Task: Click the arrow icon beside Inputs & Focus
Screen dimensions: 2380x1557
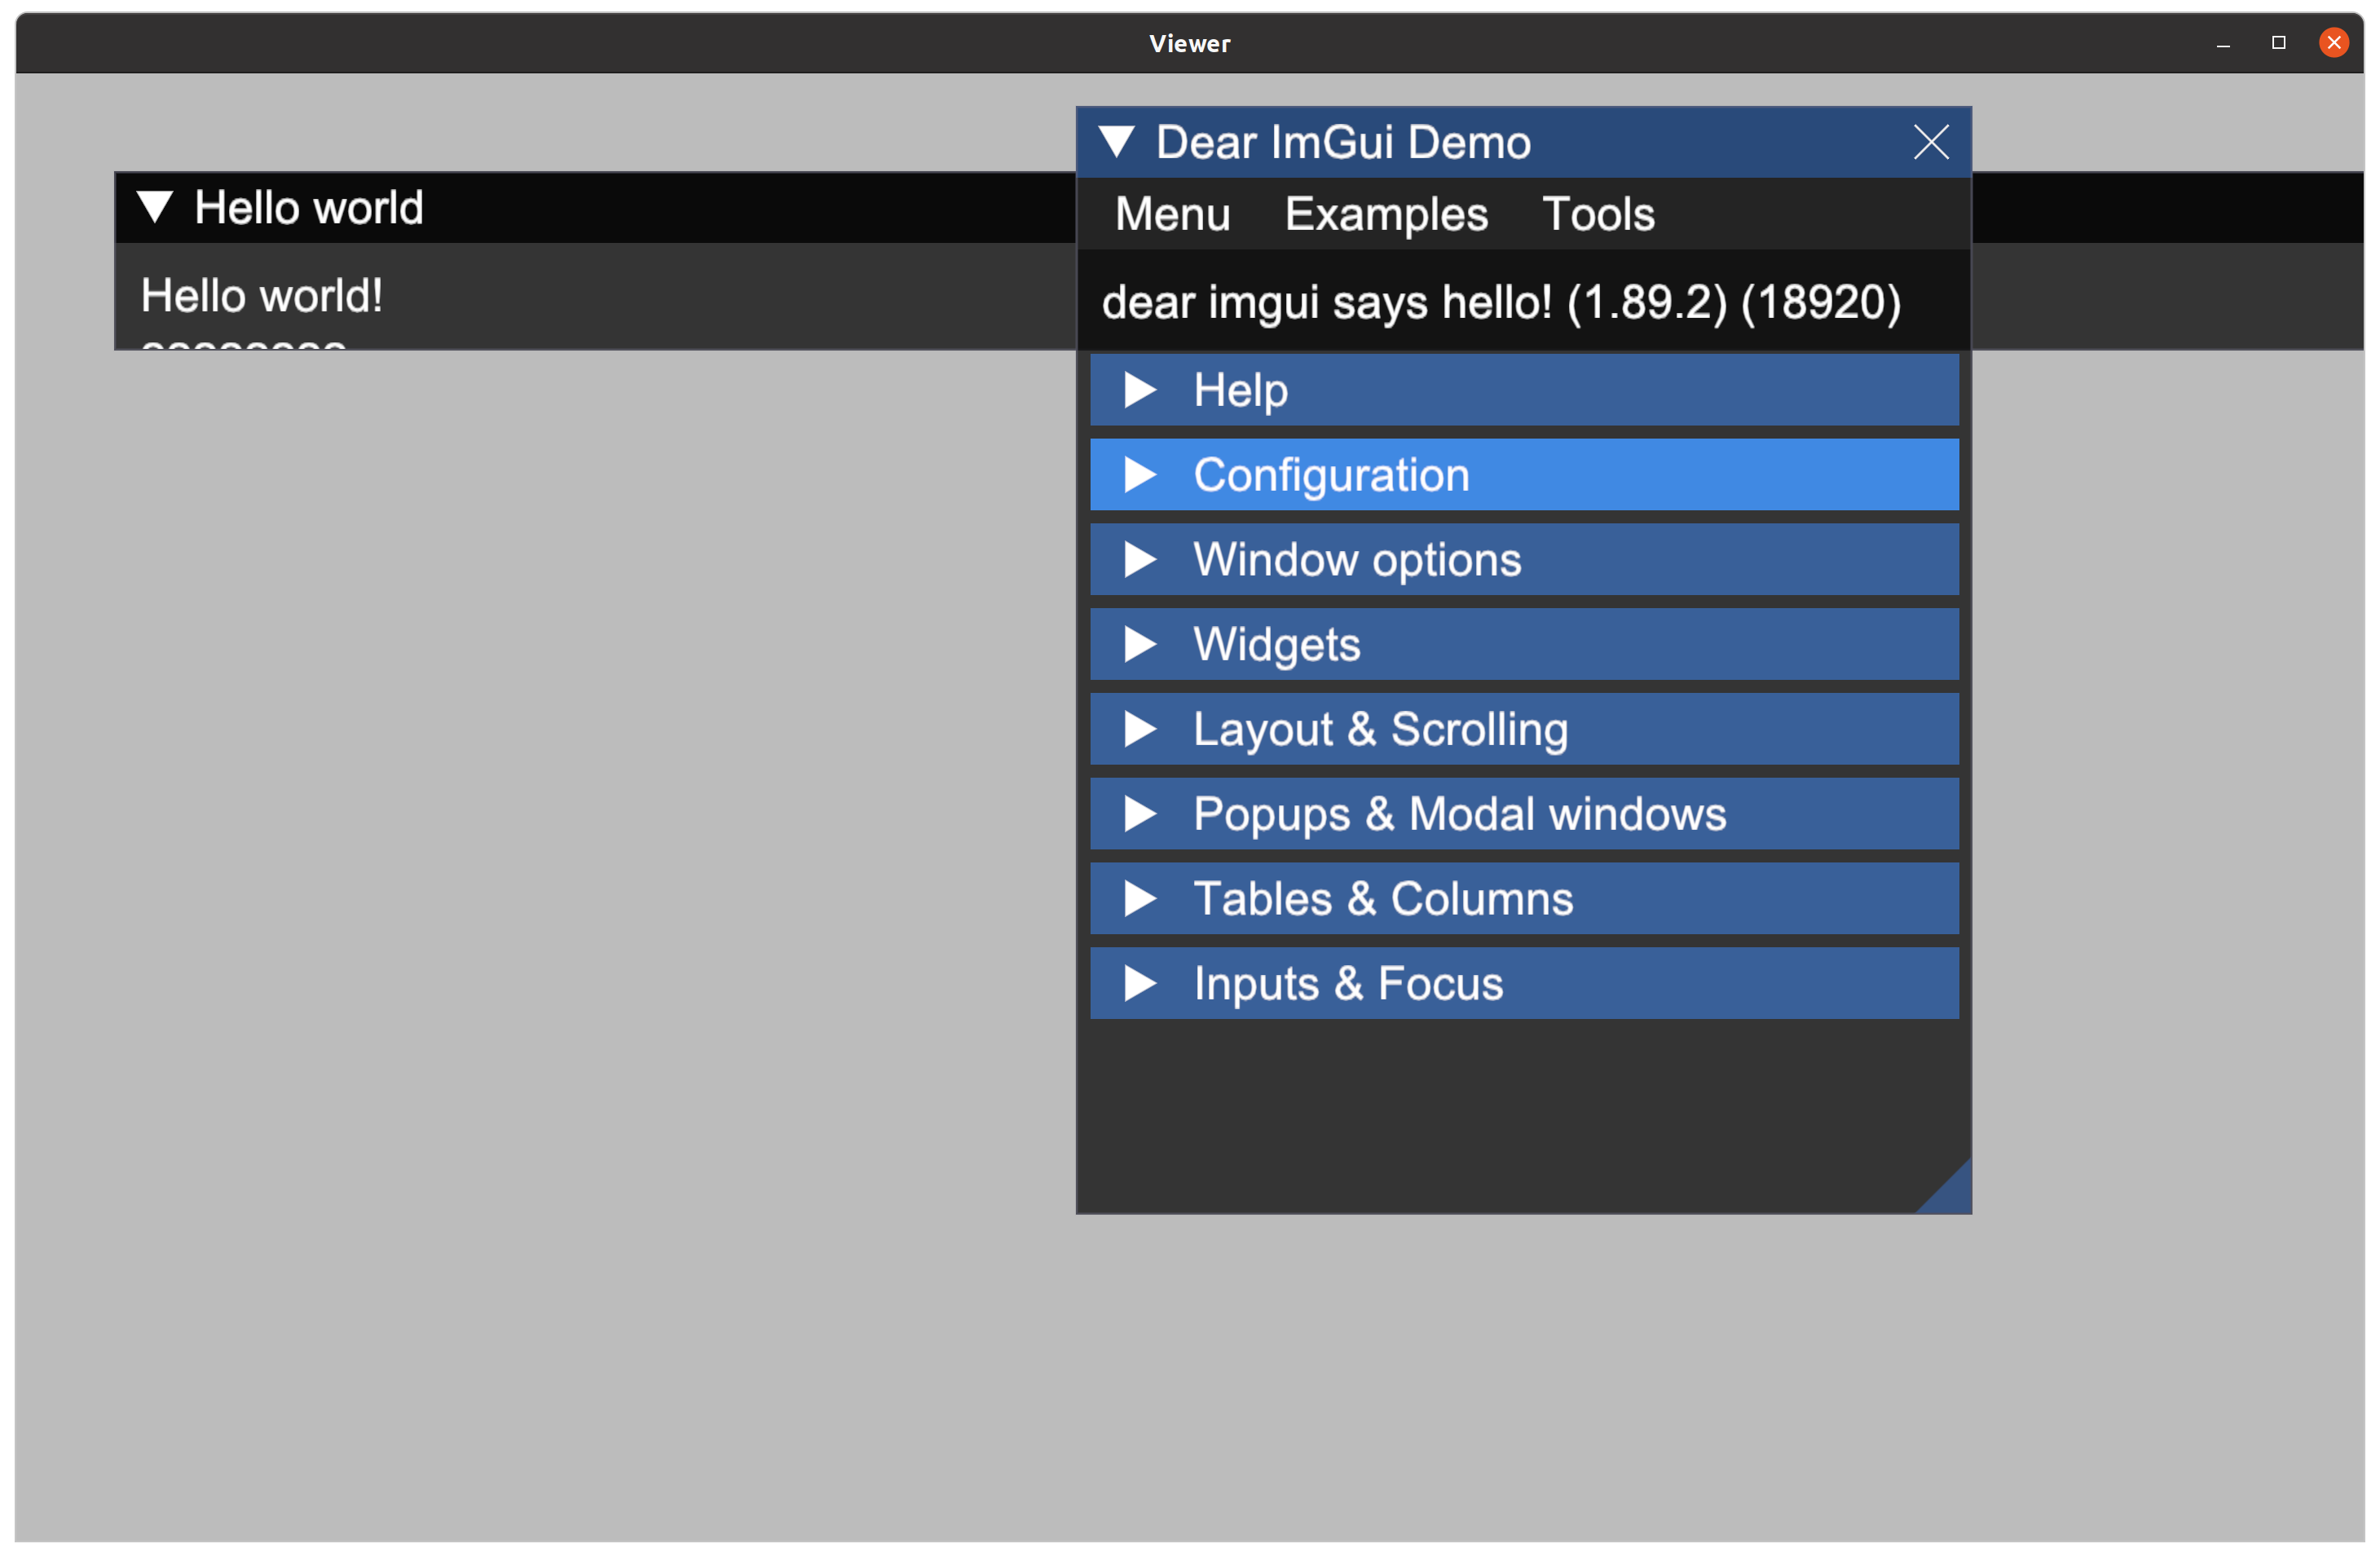Action: 1139,983
